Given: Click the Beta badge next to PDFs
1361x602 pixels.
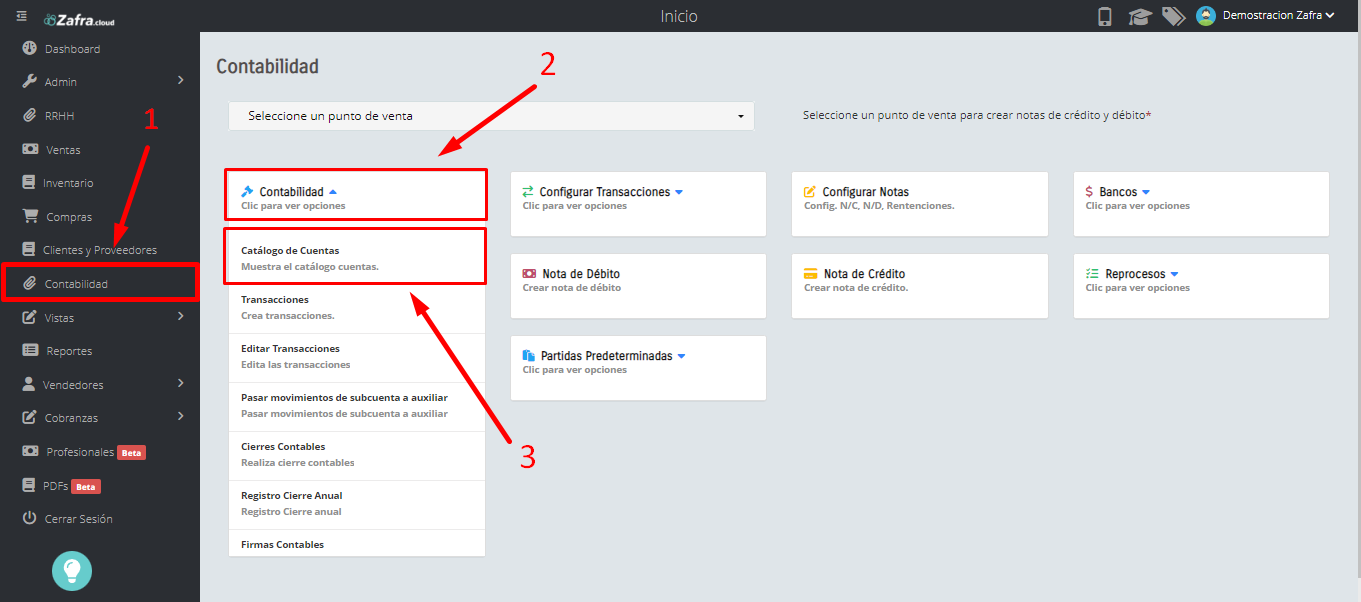Looking at the screenshot, I should tap(86, 486).
